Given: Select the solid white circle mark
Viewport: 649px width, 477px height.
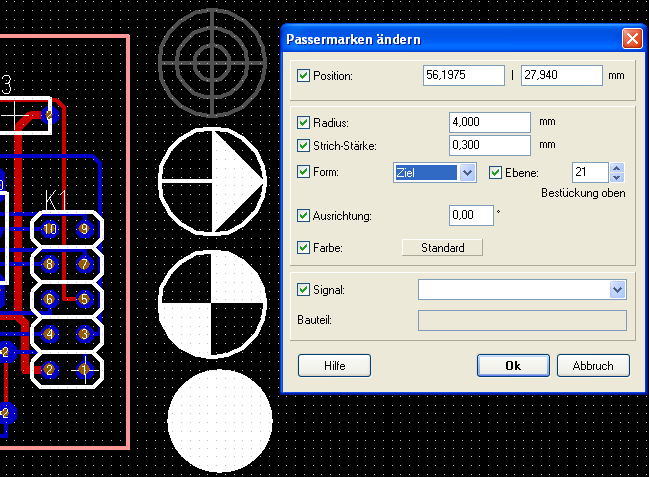Looking at the screenshot, I should 220,420.
